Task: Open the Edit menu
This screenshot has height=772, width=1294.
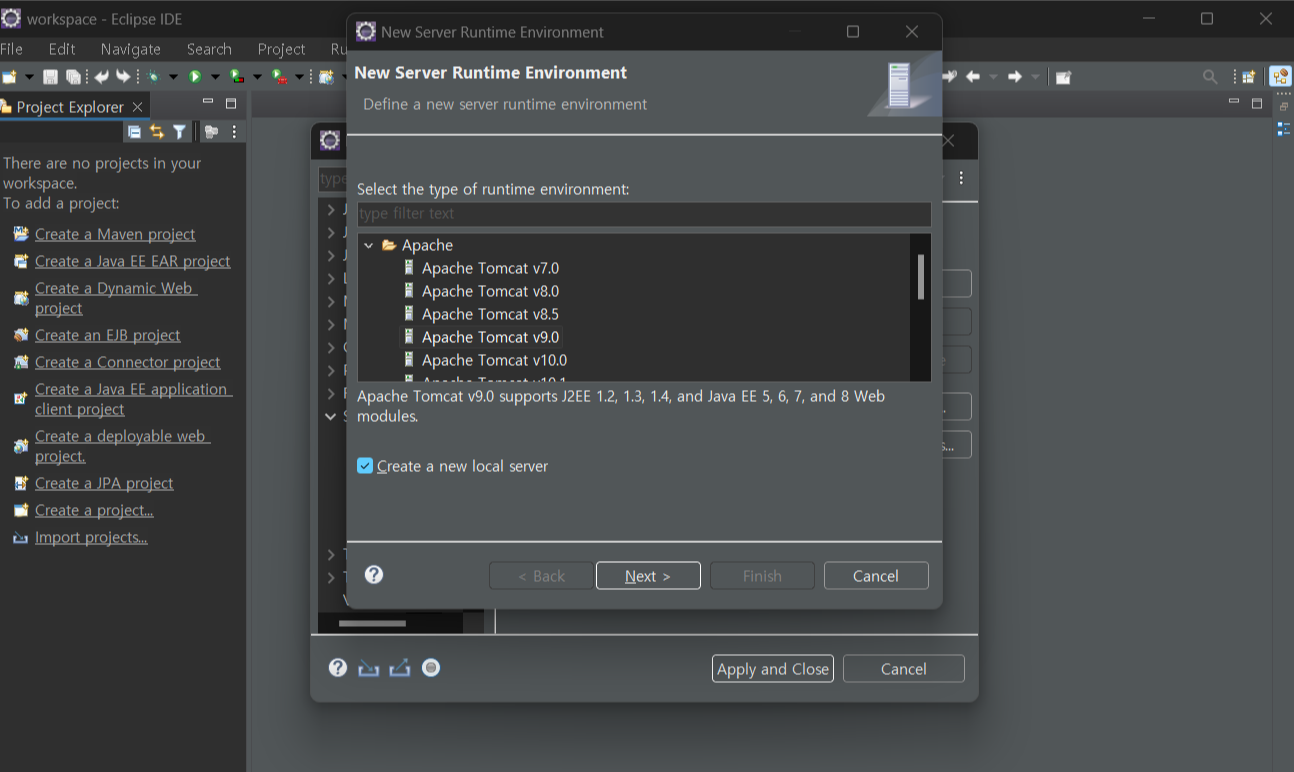Action: point(62,49)
